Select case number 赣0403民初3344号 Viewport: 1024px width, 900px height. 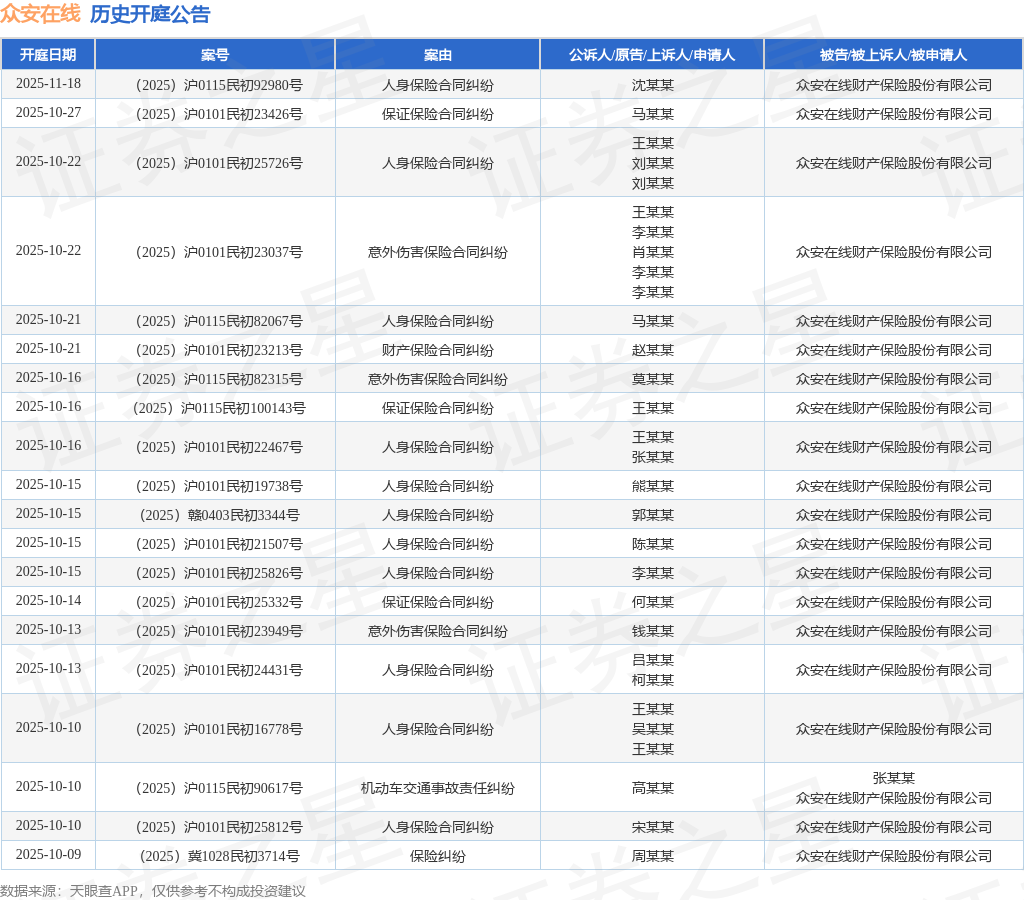coord(219,515)
